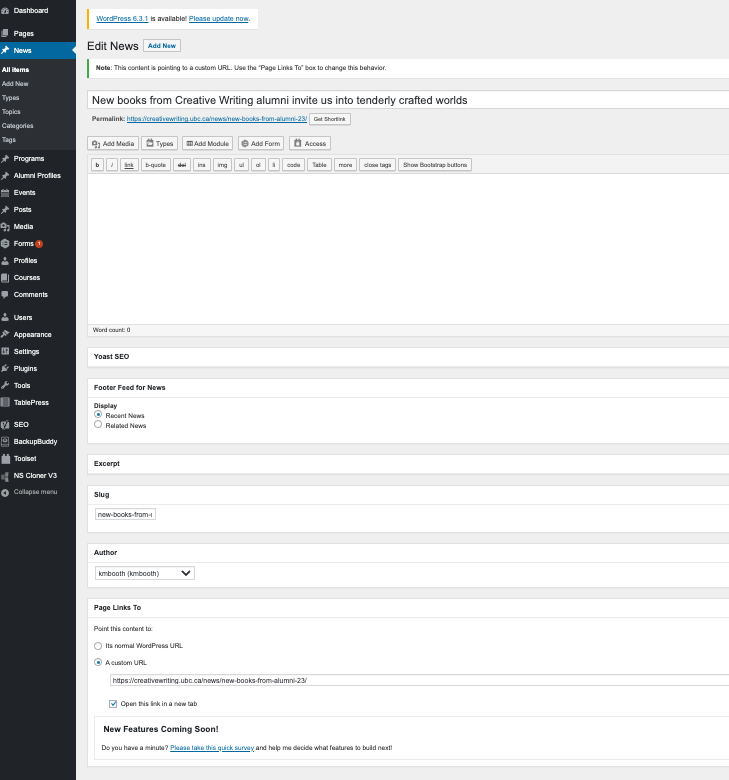Open the Events menu item
This screenshot has height=780, width=729.
click(x=24, y=193)
